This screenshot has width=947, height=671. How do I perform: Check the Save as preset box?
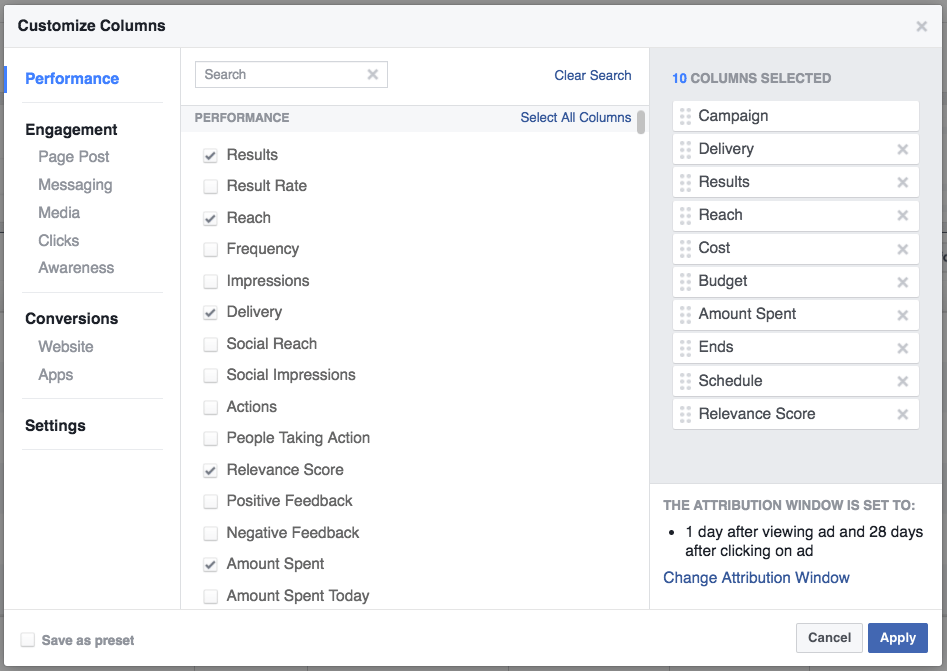[x=28, y=639]
